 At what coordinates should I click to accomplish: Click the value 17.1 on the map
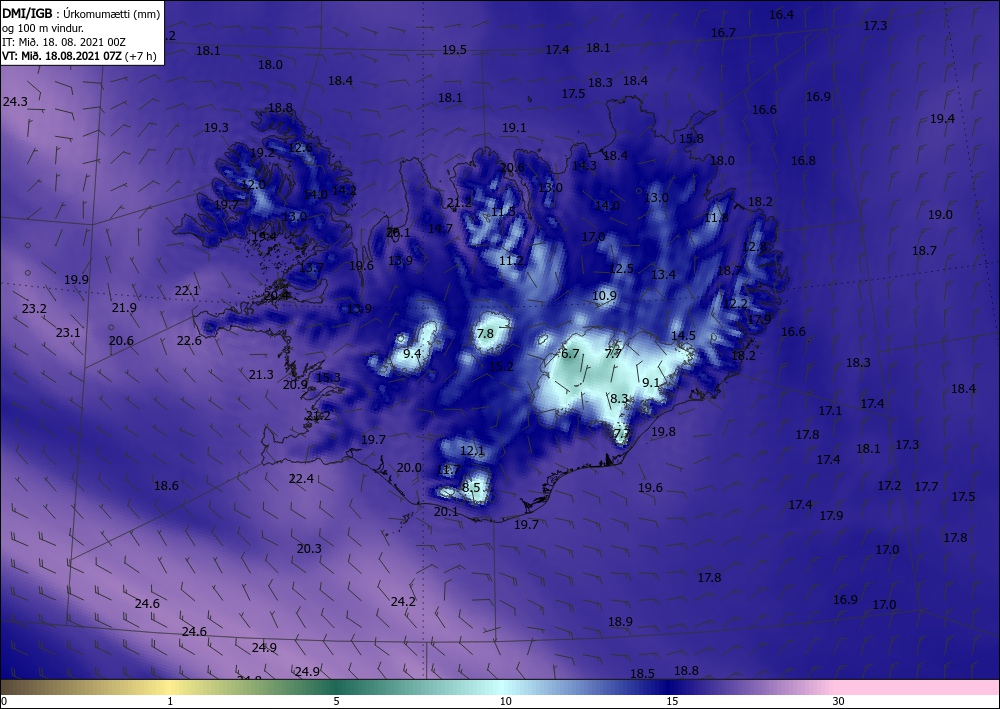(x=830, y=411)
